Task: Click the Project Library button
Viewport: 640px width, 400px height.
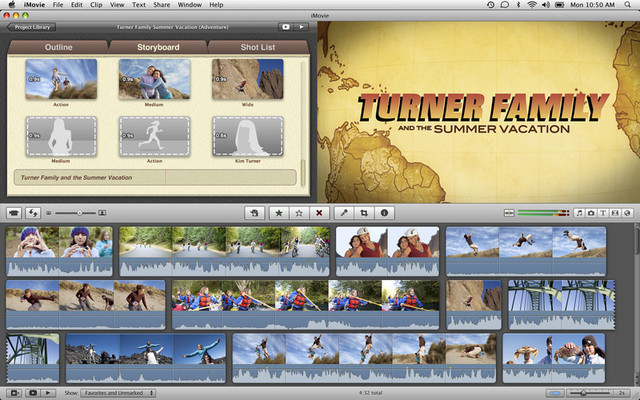Action: [x=30, y=27]
